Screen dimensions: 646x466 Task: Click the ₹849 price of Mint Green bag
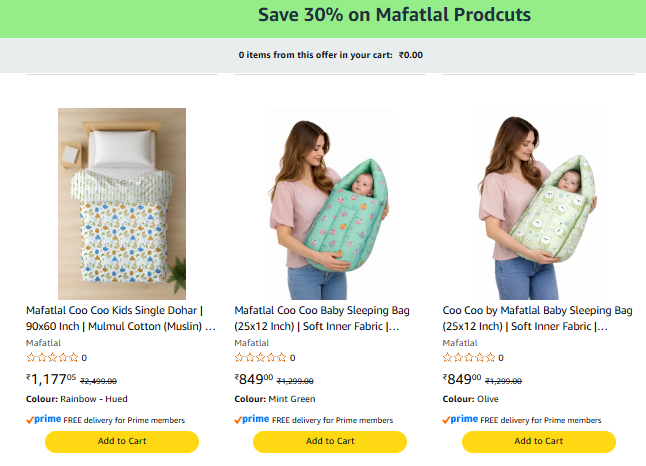pyautogui.click(x=254, y=379)
